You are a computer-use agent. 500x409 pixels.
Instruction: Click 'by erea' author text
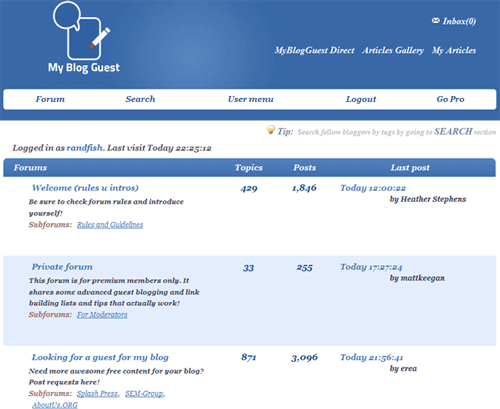(x=403, y=368)
